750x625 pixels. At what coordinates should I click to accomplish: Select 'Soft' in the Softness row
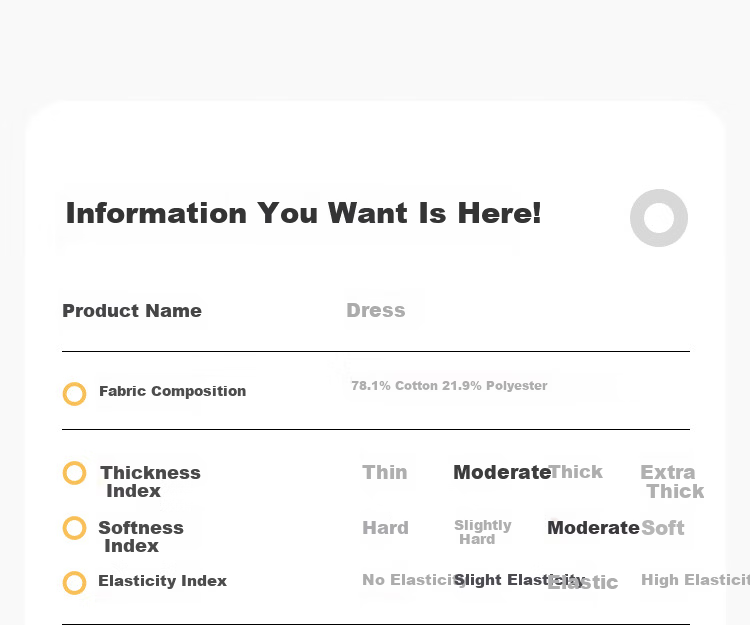point(662,528)
